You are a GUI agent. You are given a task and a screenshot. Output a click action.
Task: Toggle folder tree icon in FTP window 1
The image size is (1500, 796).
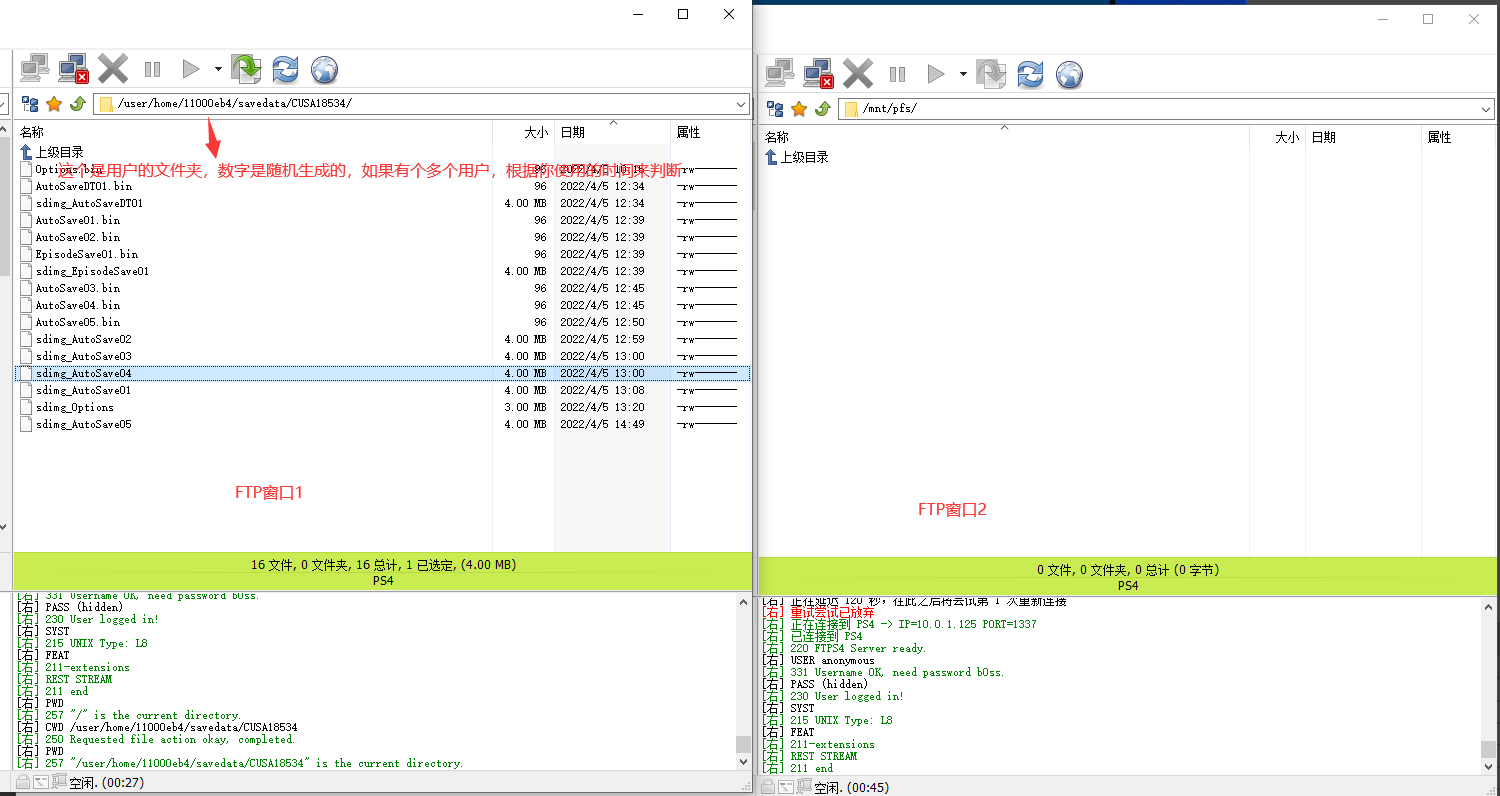coord(30,104)
